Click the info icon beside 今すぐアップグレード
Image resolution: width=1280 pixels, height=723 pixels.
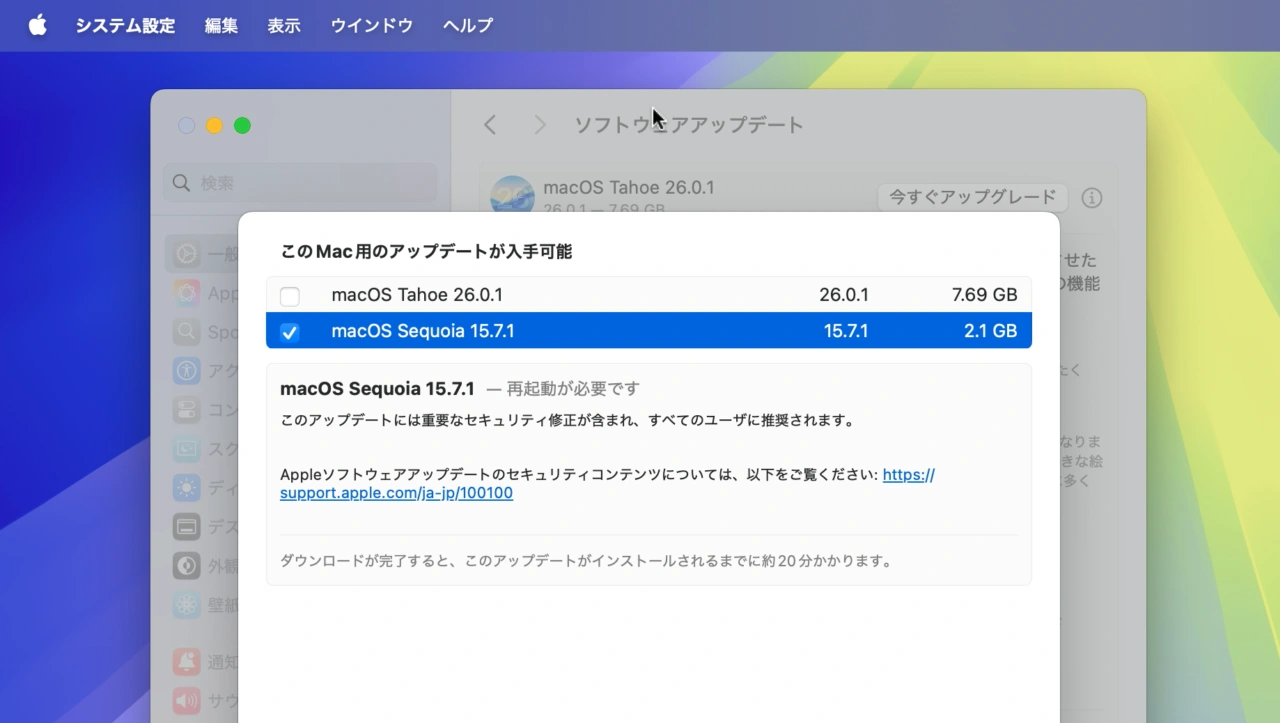click(x=1091, y=197)
